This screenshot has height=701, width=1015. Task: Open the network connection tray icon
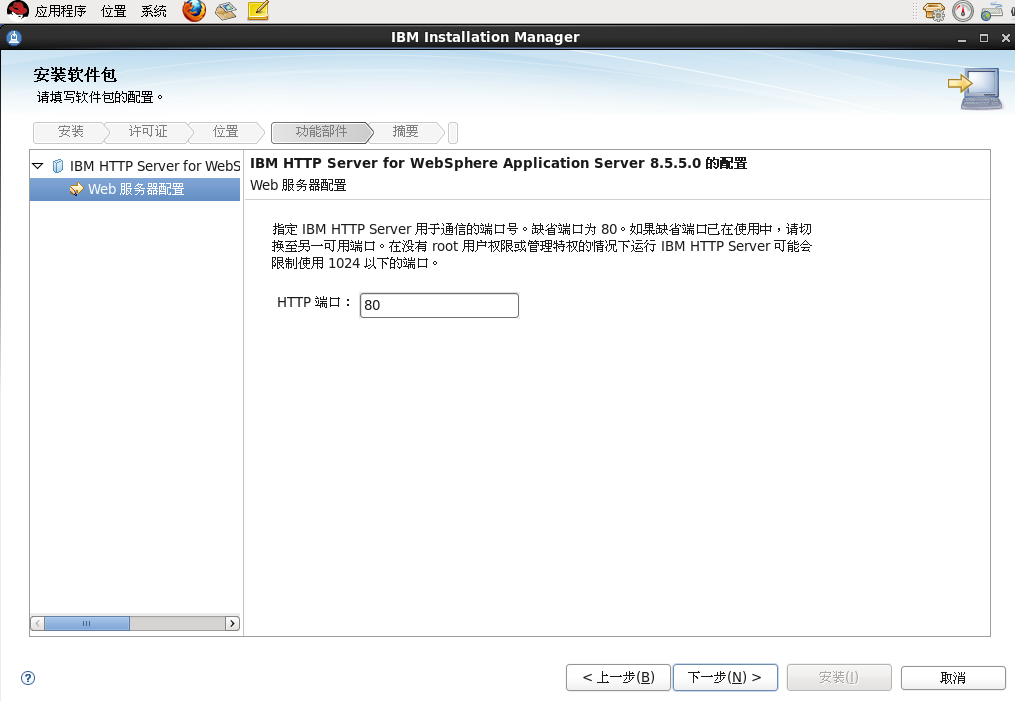pyautogui.click(x=991, y=11)
